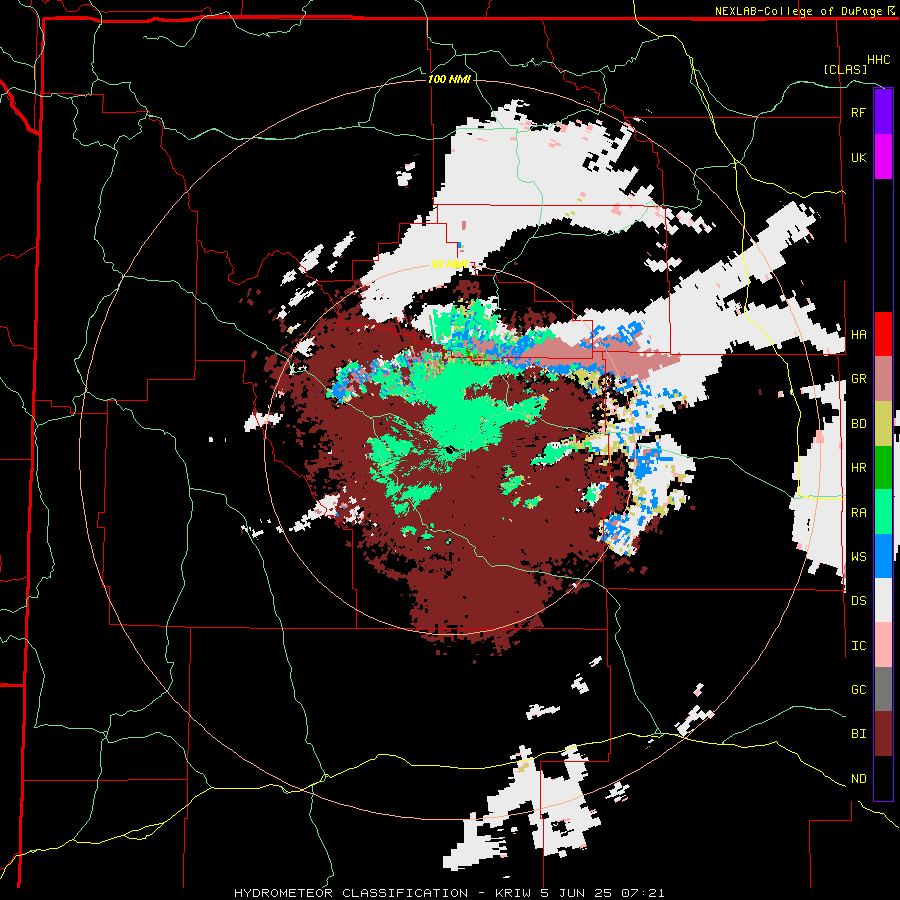Click the HR legend label
This screenshot has height=900, width=900.
pos(858,468)
